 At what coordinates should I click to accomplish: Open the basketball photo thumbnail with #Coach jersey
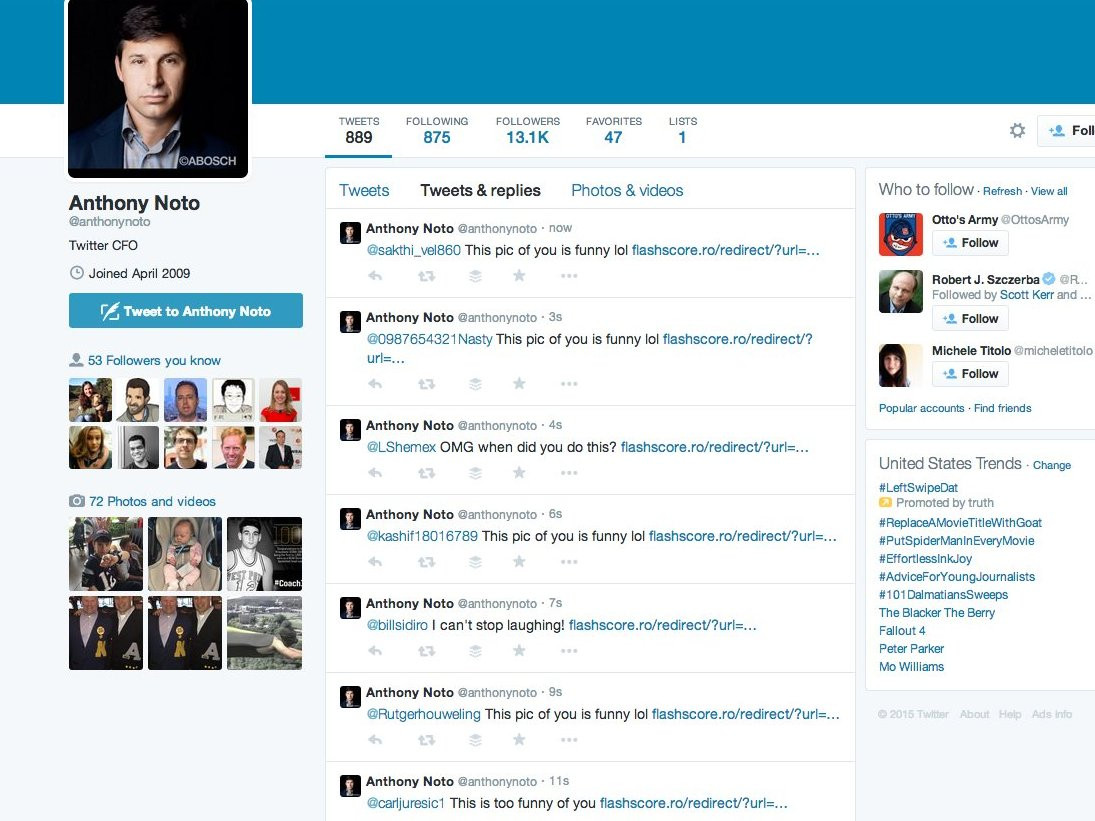click(x=263, y=554)
